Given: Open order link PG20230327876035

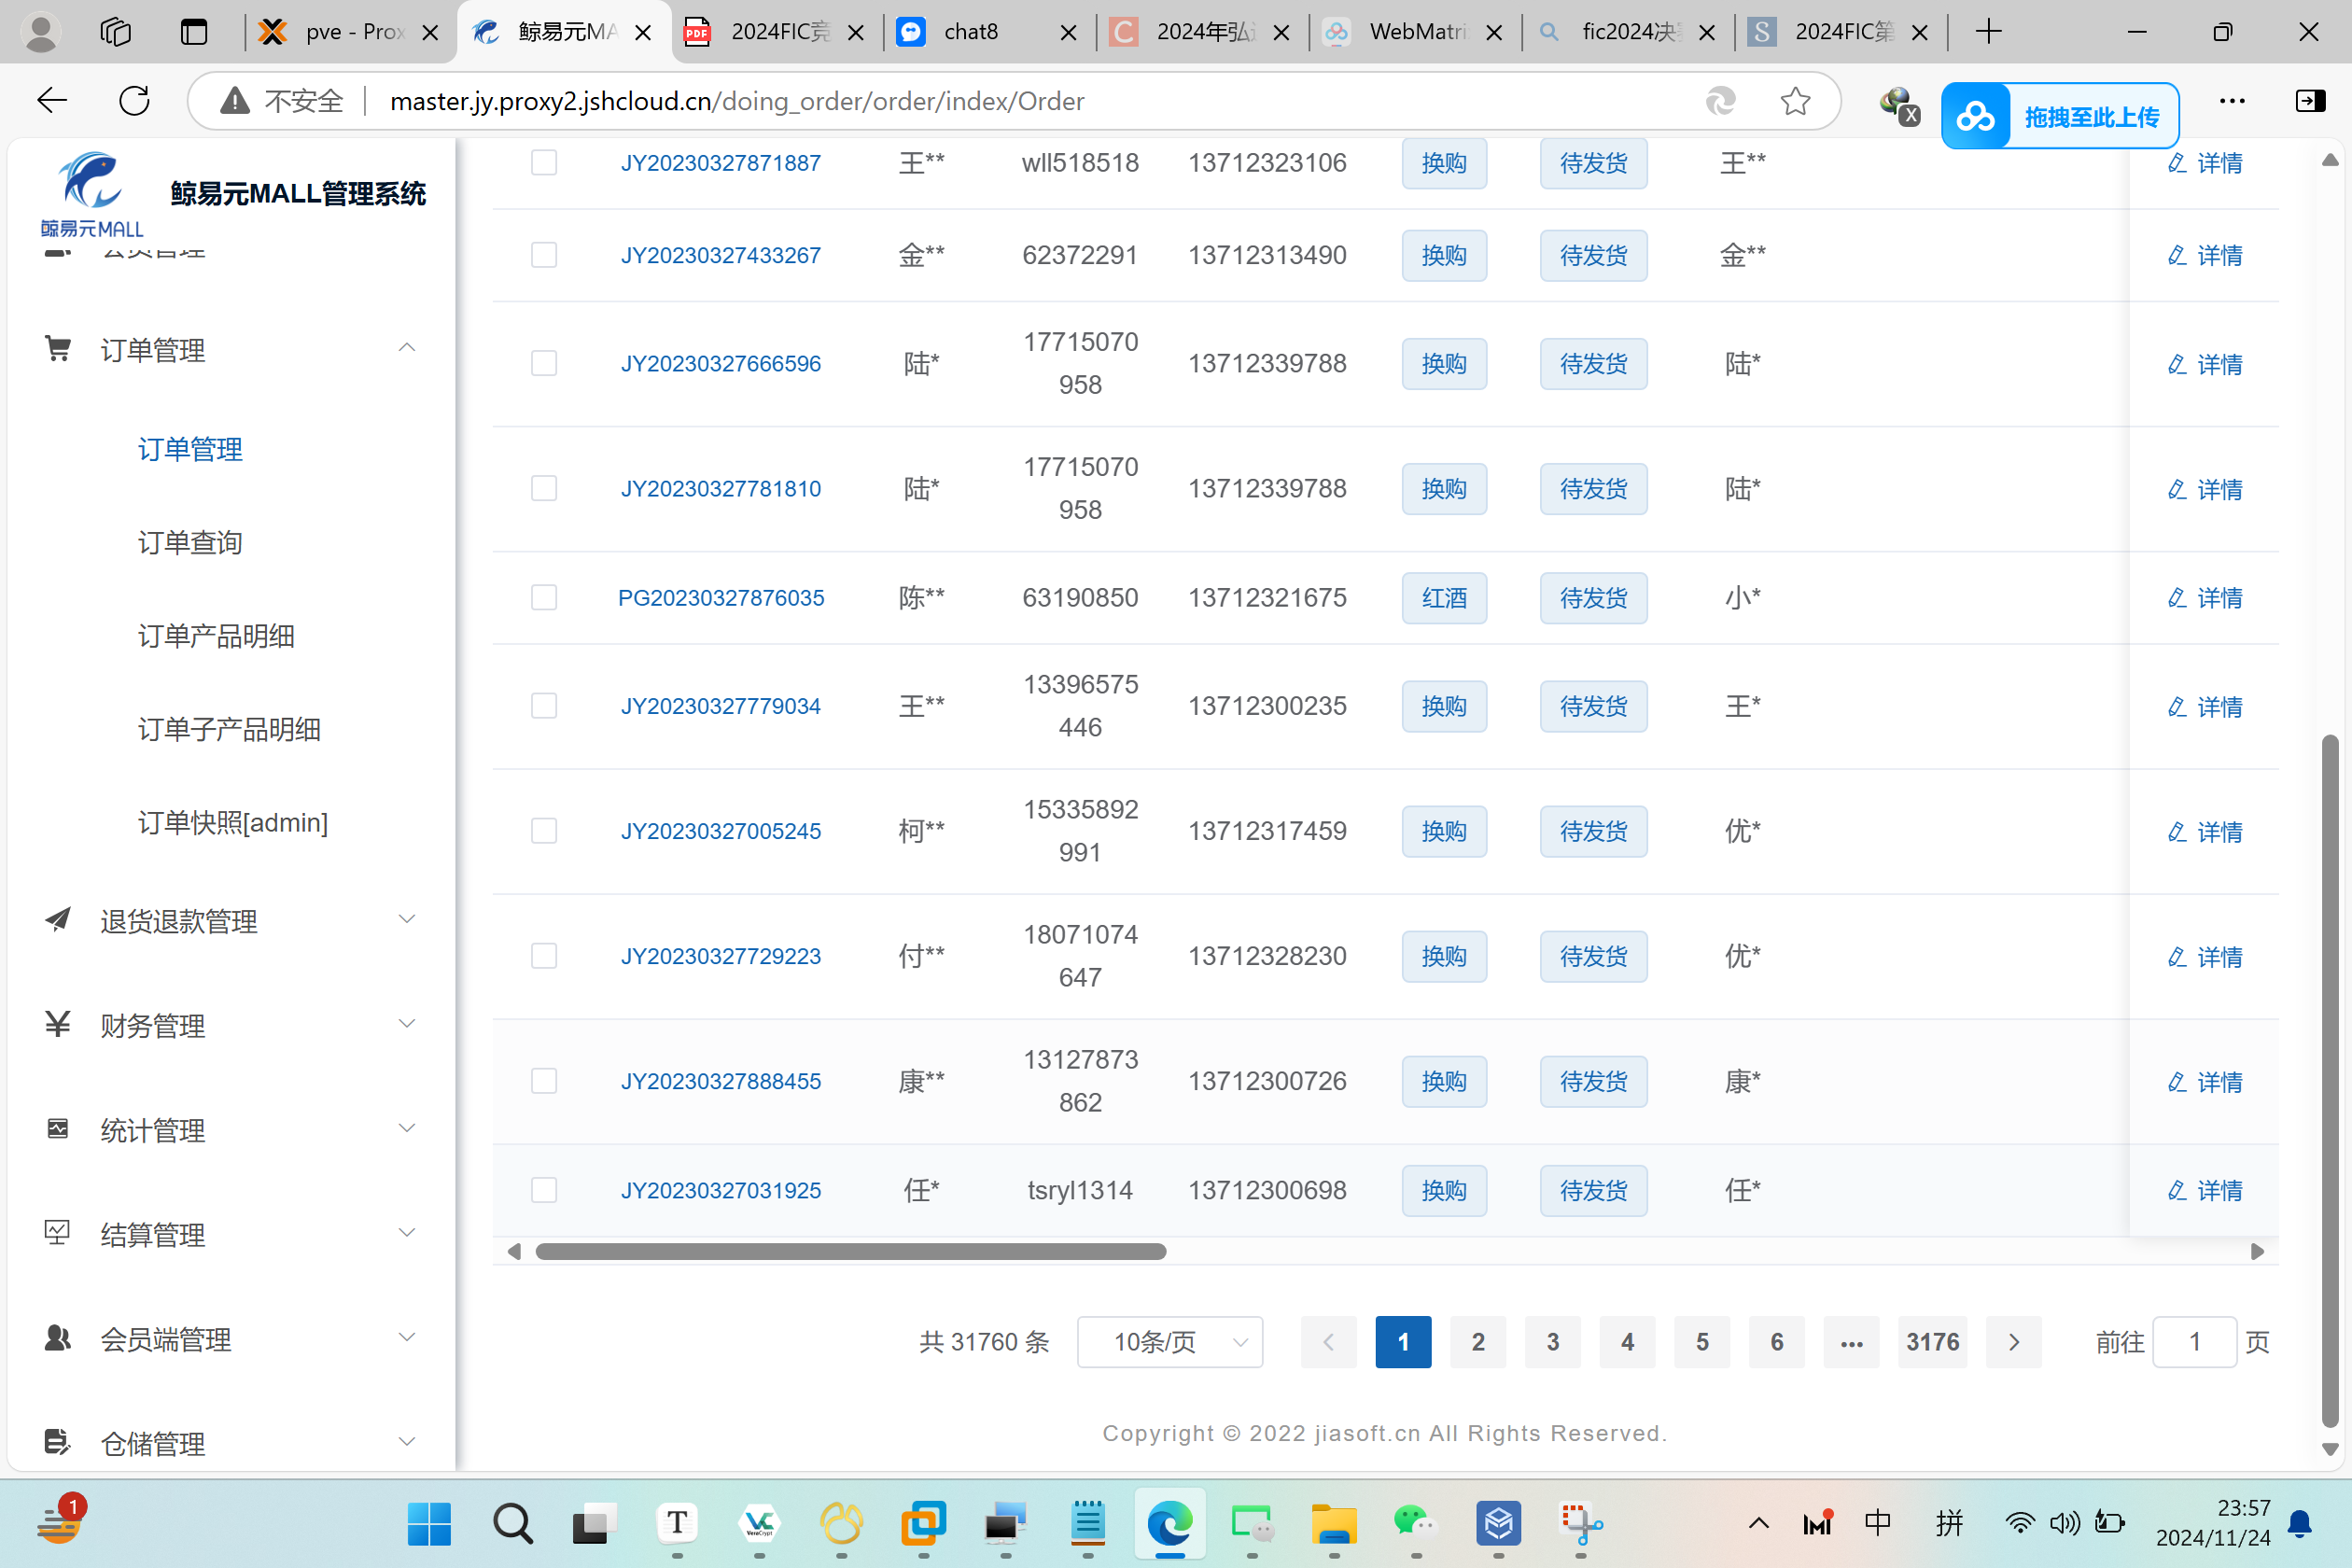Looking at the screenshot, I should pyautogui.click(x=721, y=597).
